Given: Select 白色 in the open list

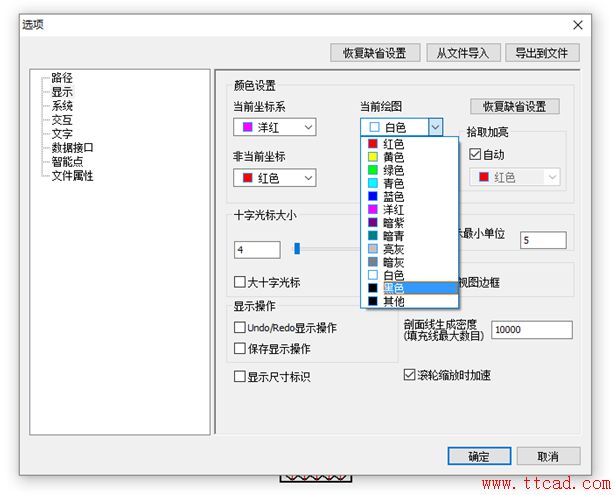Looking at the screenshot, I should click(x=409, y=275).
